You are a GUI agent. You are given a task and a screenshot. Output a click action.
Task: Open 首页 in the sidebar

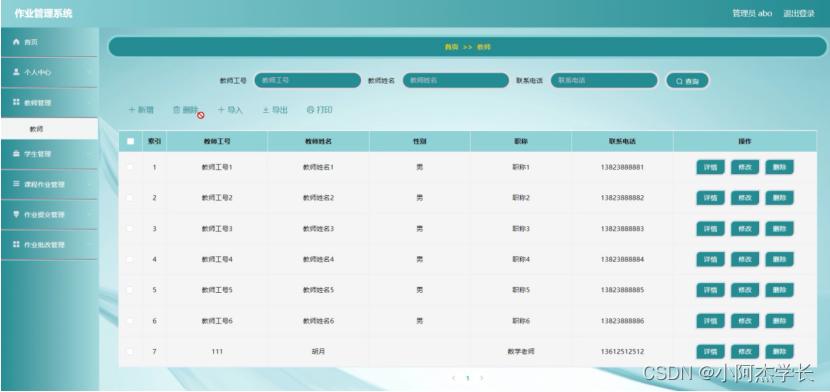click(x=49, y=42)
